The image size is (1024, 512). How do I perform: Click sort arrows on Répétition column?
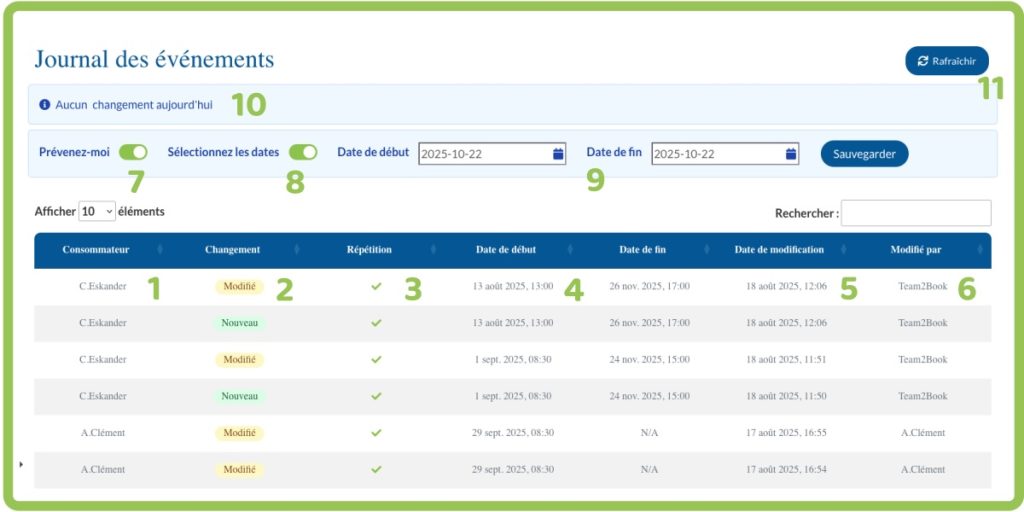(x=432, y=250)
